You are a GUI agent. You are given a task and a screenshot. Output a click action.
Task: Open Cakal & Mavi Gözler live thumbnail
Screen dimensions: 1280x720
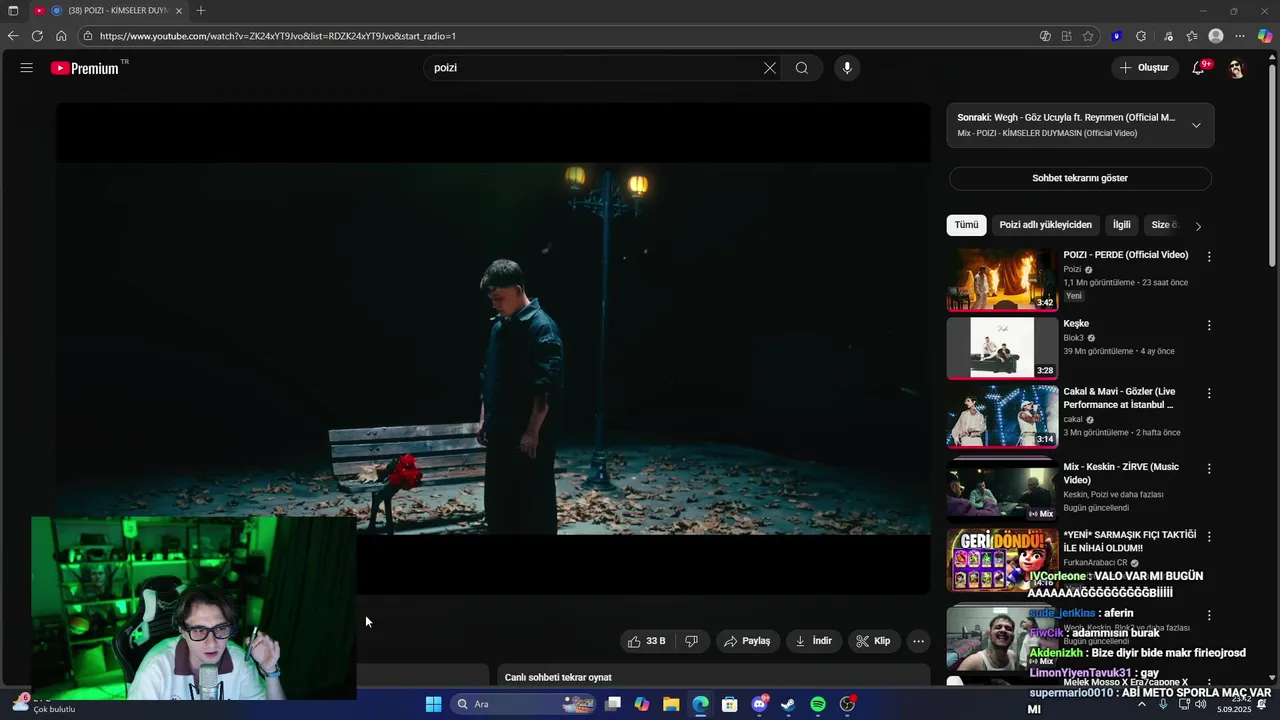[1002, 416]
